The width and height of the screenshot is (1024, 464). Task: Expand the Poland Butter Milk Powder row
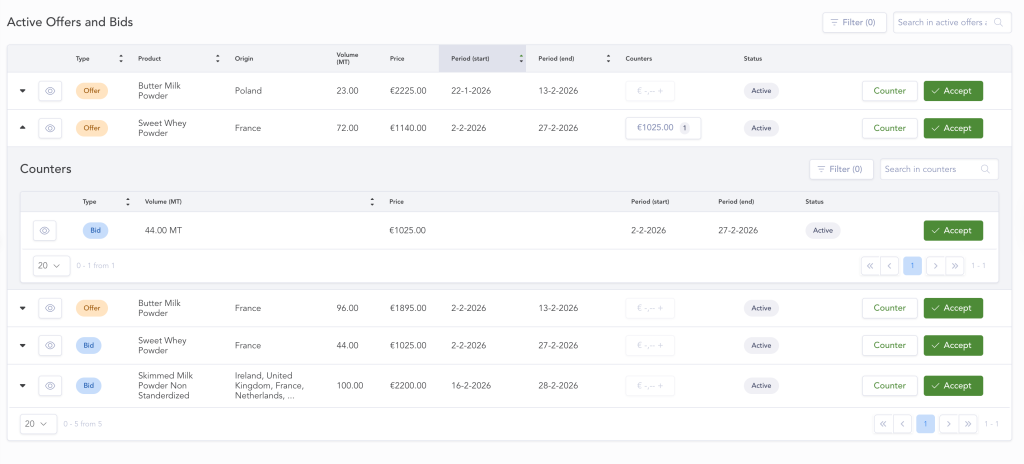click(x=23, y=91)
